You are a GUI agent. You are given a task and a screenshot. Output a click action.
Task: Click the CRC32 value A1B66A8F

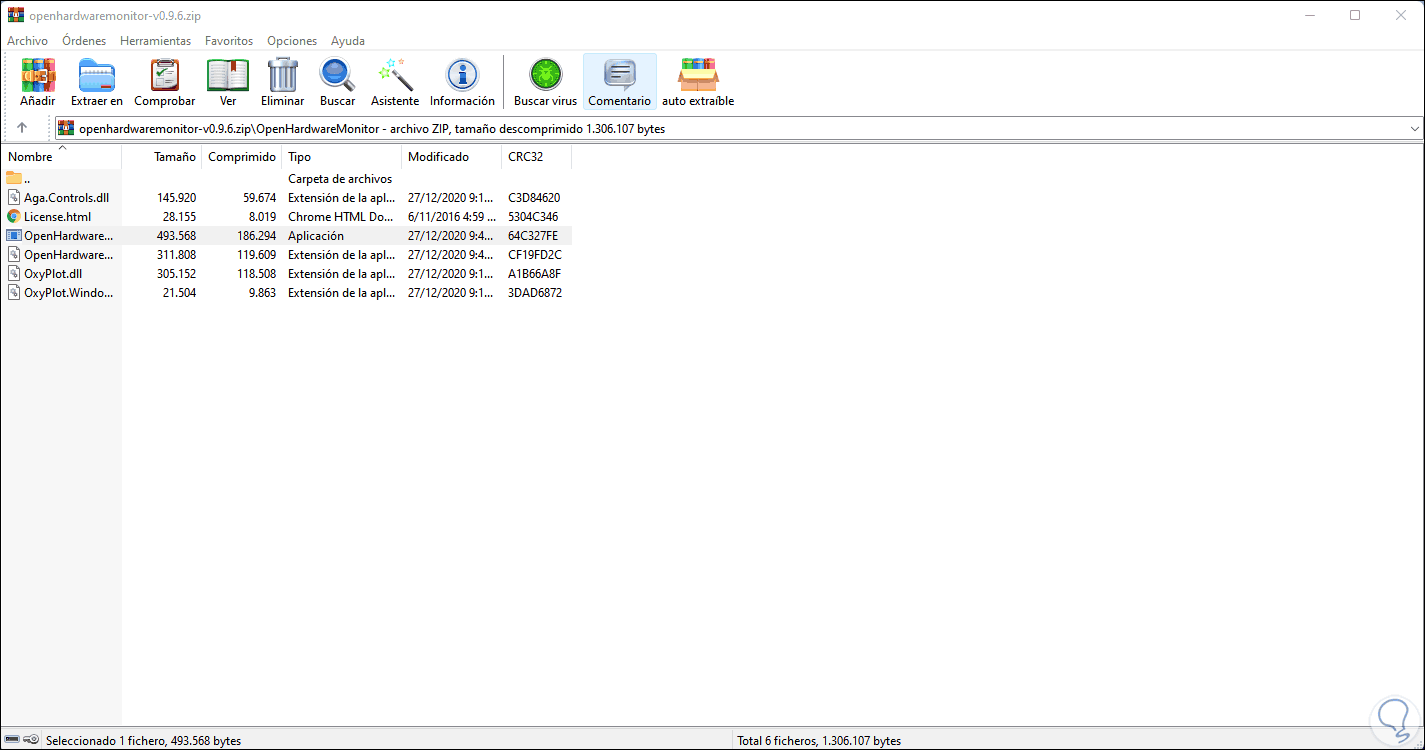[x=535, y=274]
